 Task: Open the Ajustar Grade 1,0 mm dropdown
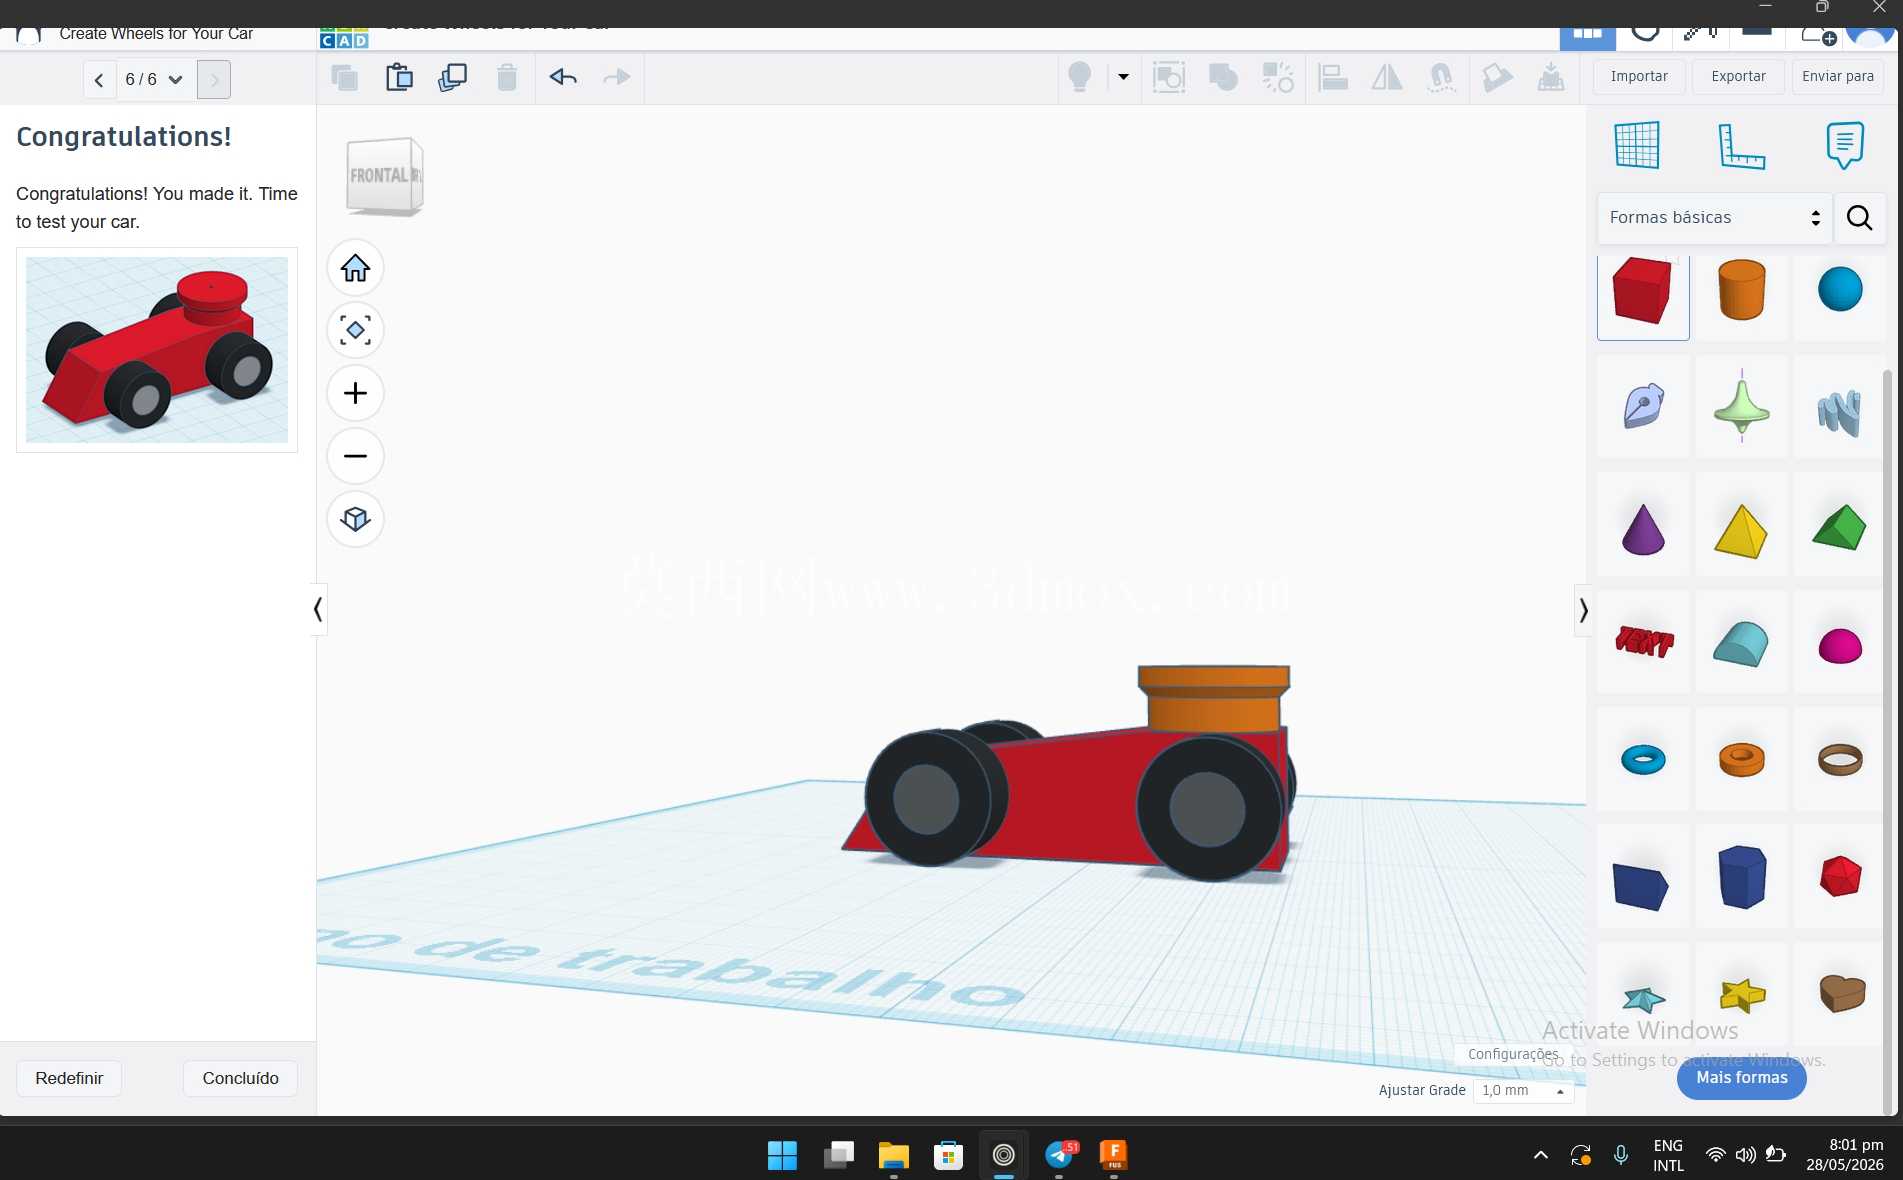[x=1523, y=1091]
